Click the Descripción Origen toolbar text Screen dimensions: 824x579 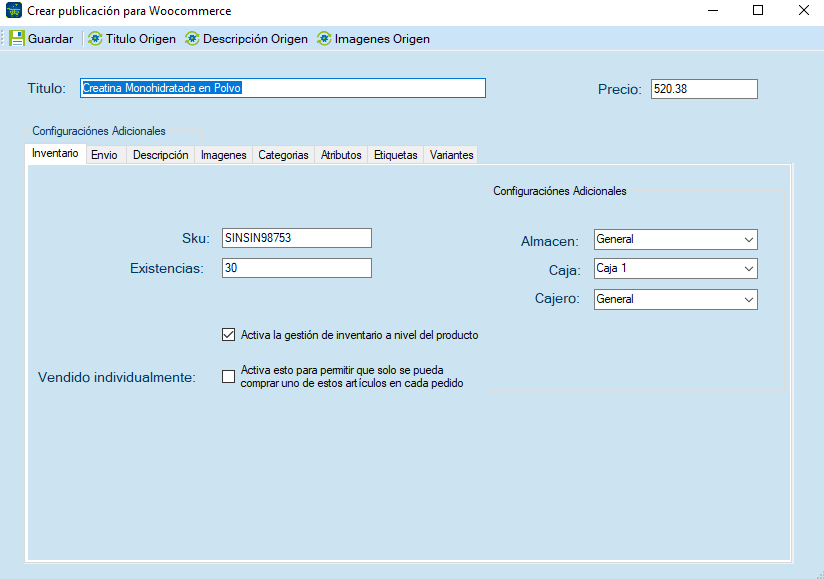(x=255, y=39)
